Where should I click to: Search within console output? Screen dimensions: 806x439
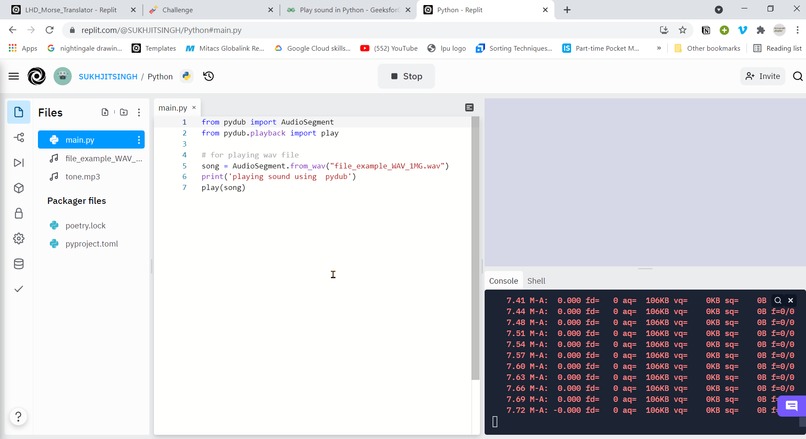[778, 300]
